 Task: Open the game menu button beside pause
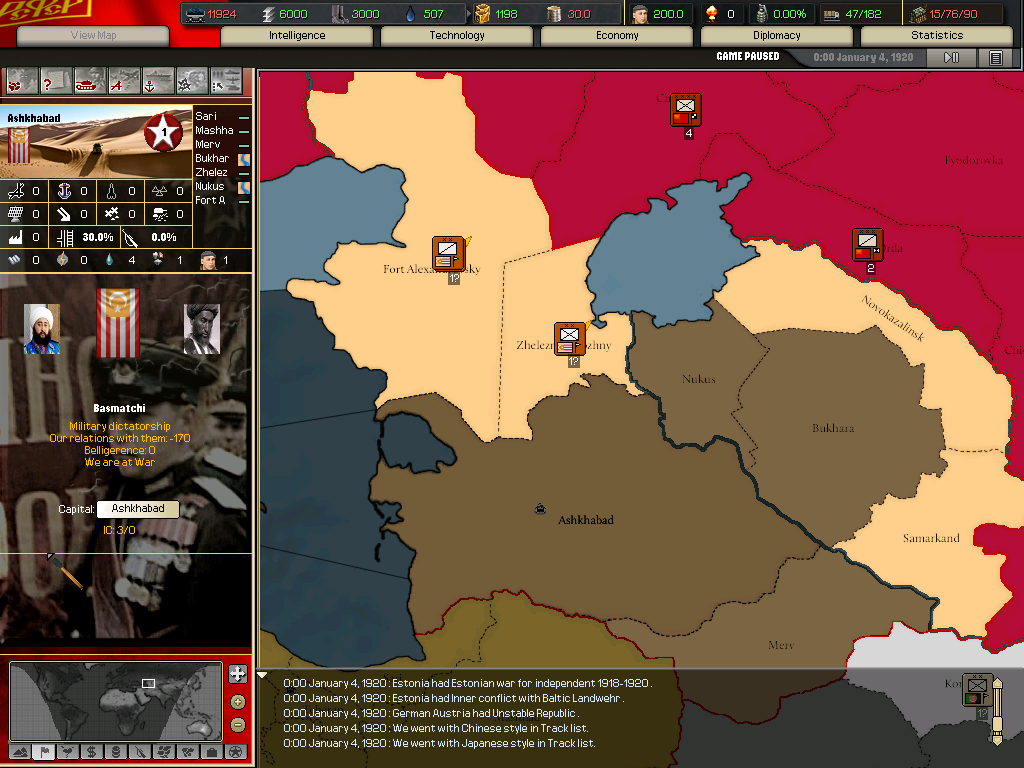(x=995, y=58)
